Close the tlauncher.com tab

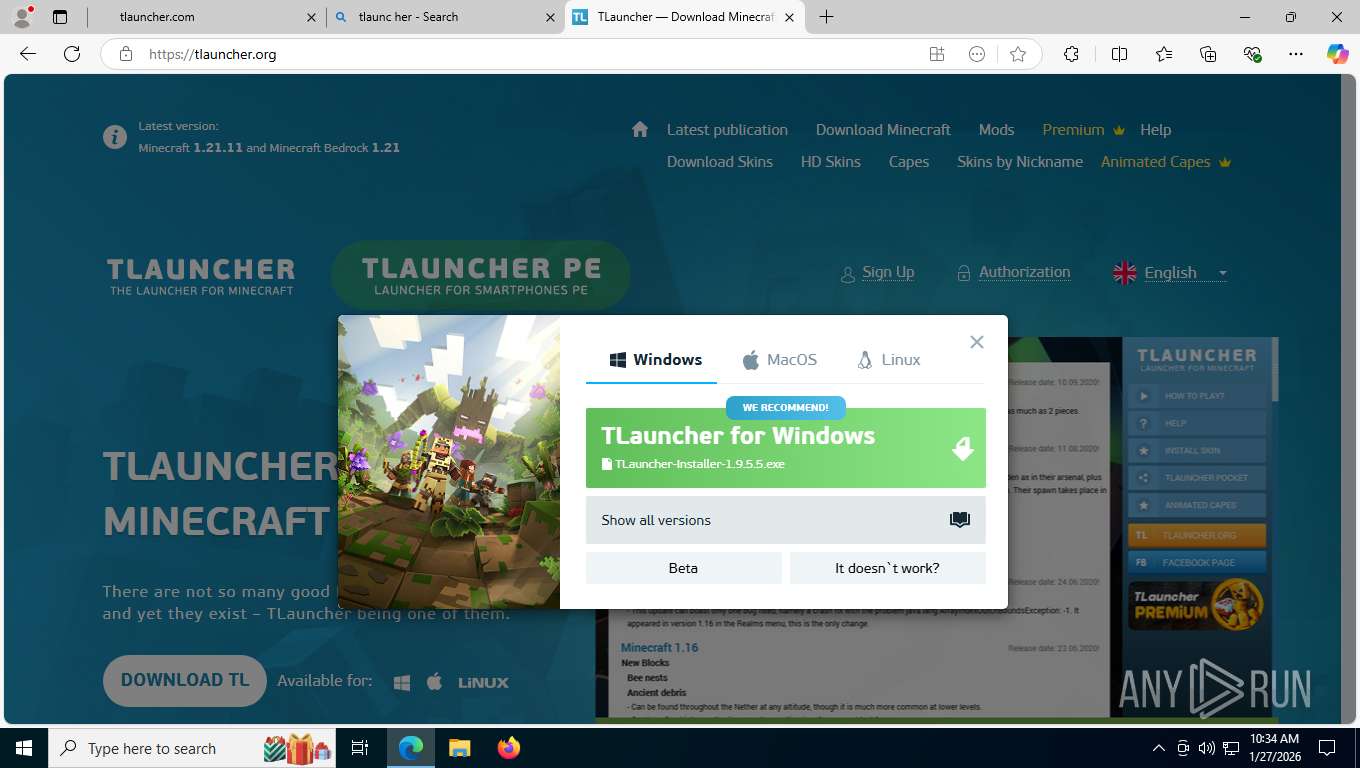pyautogui.click(x=311, y=17)
